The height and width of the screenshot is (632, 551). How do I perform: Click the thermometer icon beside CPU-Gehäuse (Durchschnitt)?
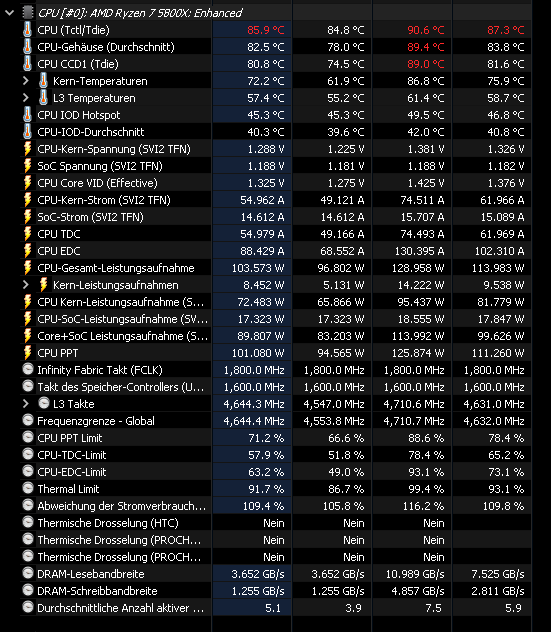pyautogui.click(x=27, y=47)
